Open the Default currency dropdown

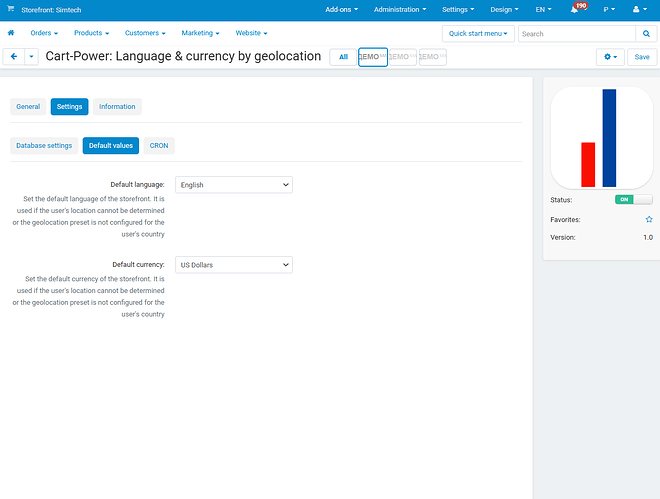234,265
